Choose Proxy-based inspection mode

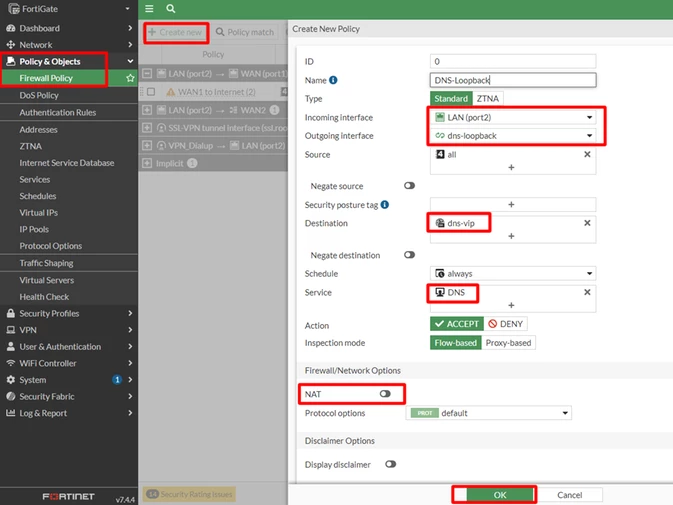(x=508, y=343)
